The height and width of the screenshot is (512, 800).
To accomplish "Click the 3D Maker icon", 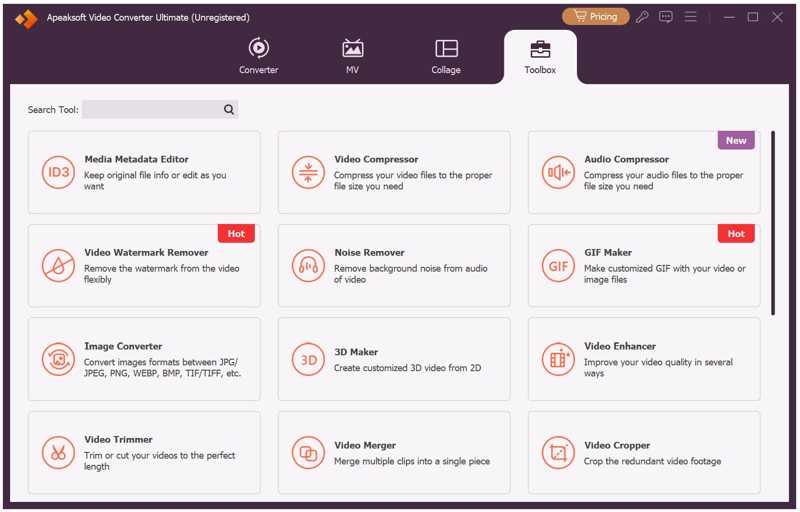I will (308, 359).
